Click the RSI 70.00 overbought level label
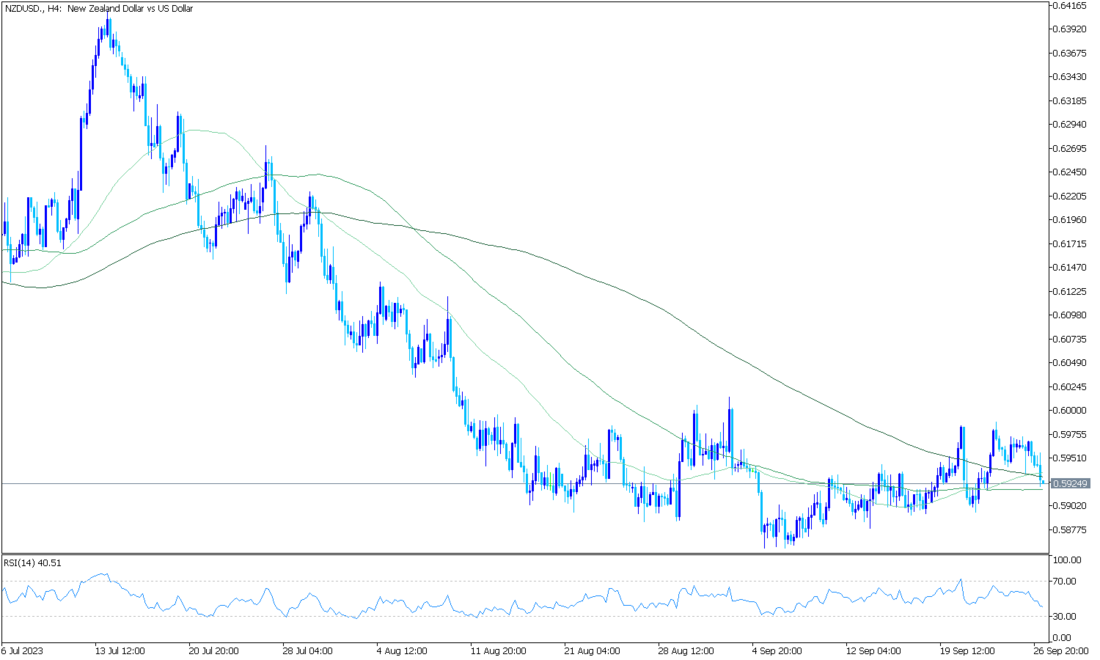The image size is (1100, 660). pos(1065,581)
